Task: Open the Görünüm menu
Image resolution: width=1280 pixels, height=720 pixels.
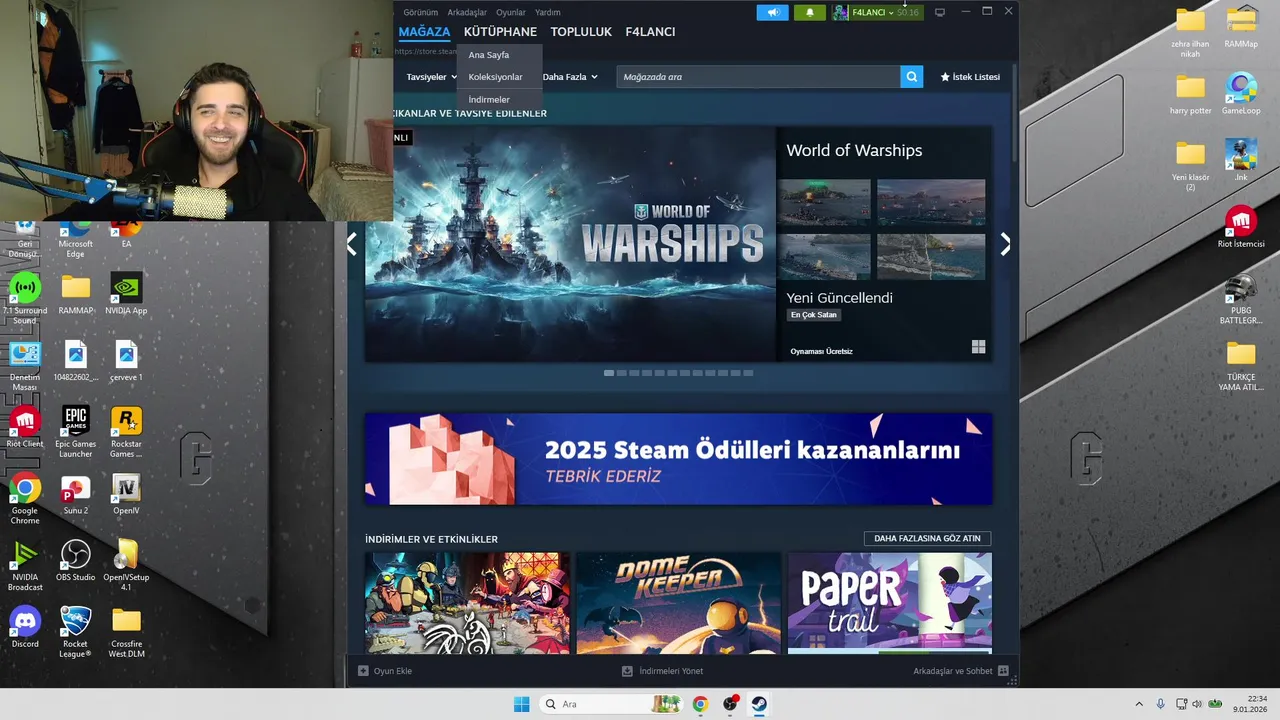Action: [x=421, y=12]
